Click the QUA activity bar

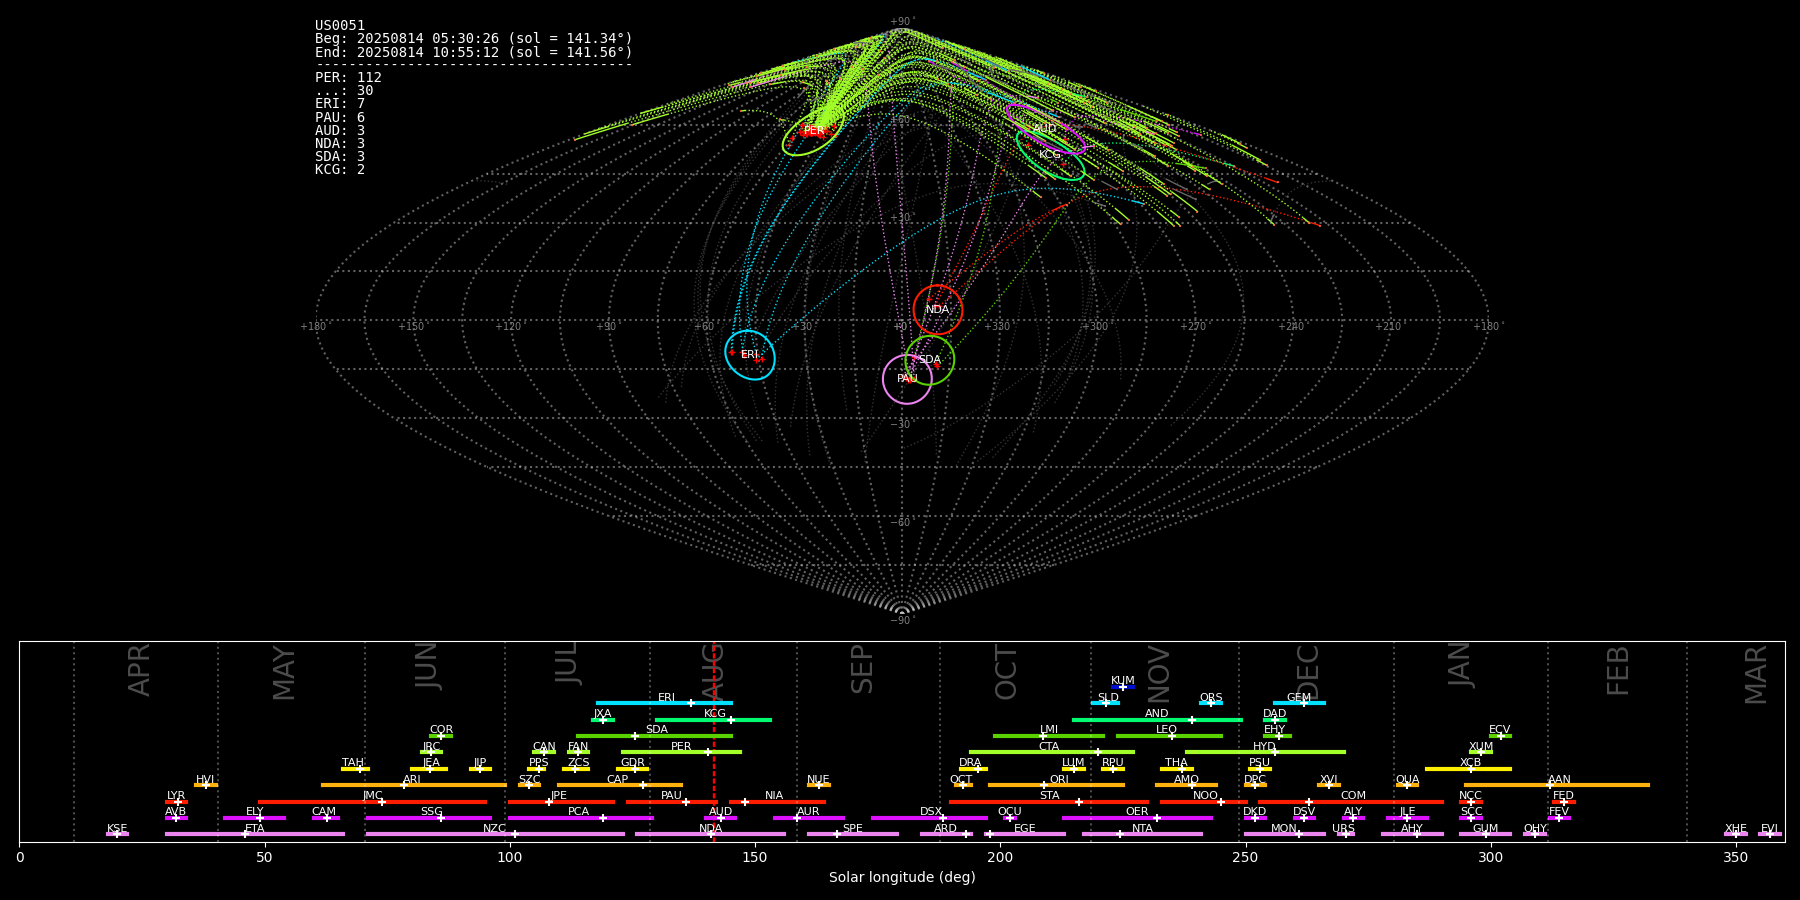coord(1407,785)
